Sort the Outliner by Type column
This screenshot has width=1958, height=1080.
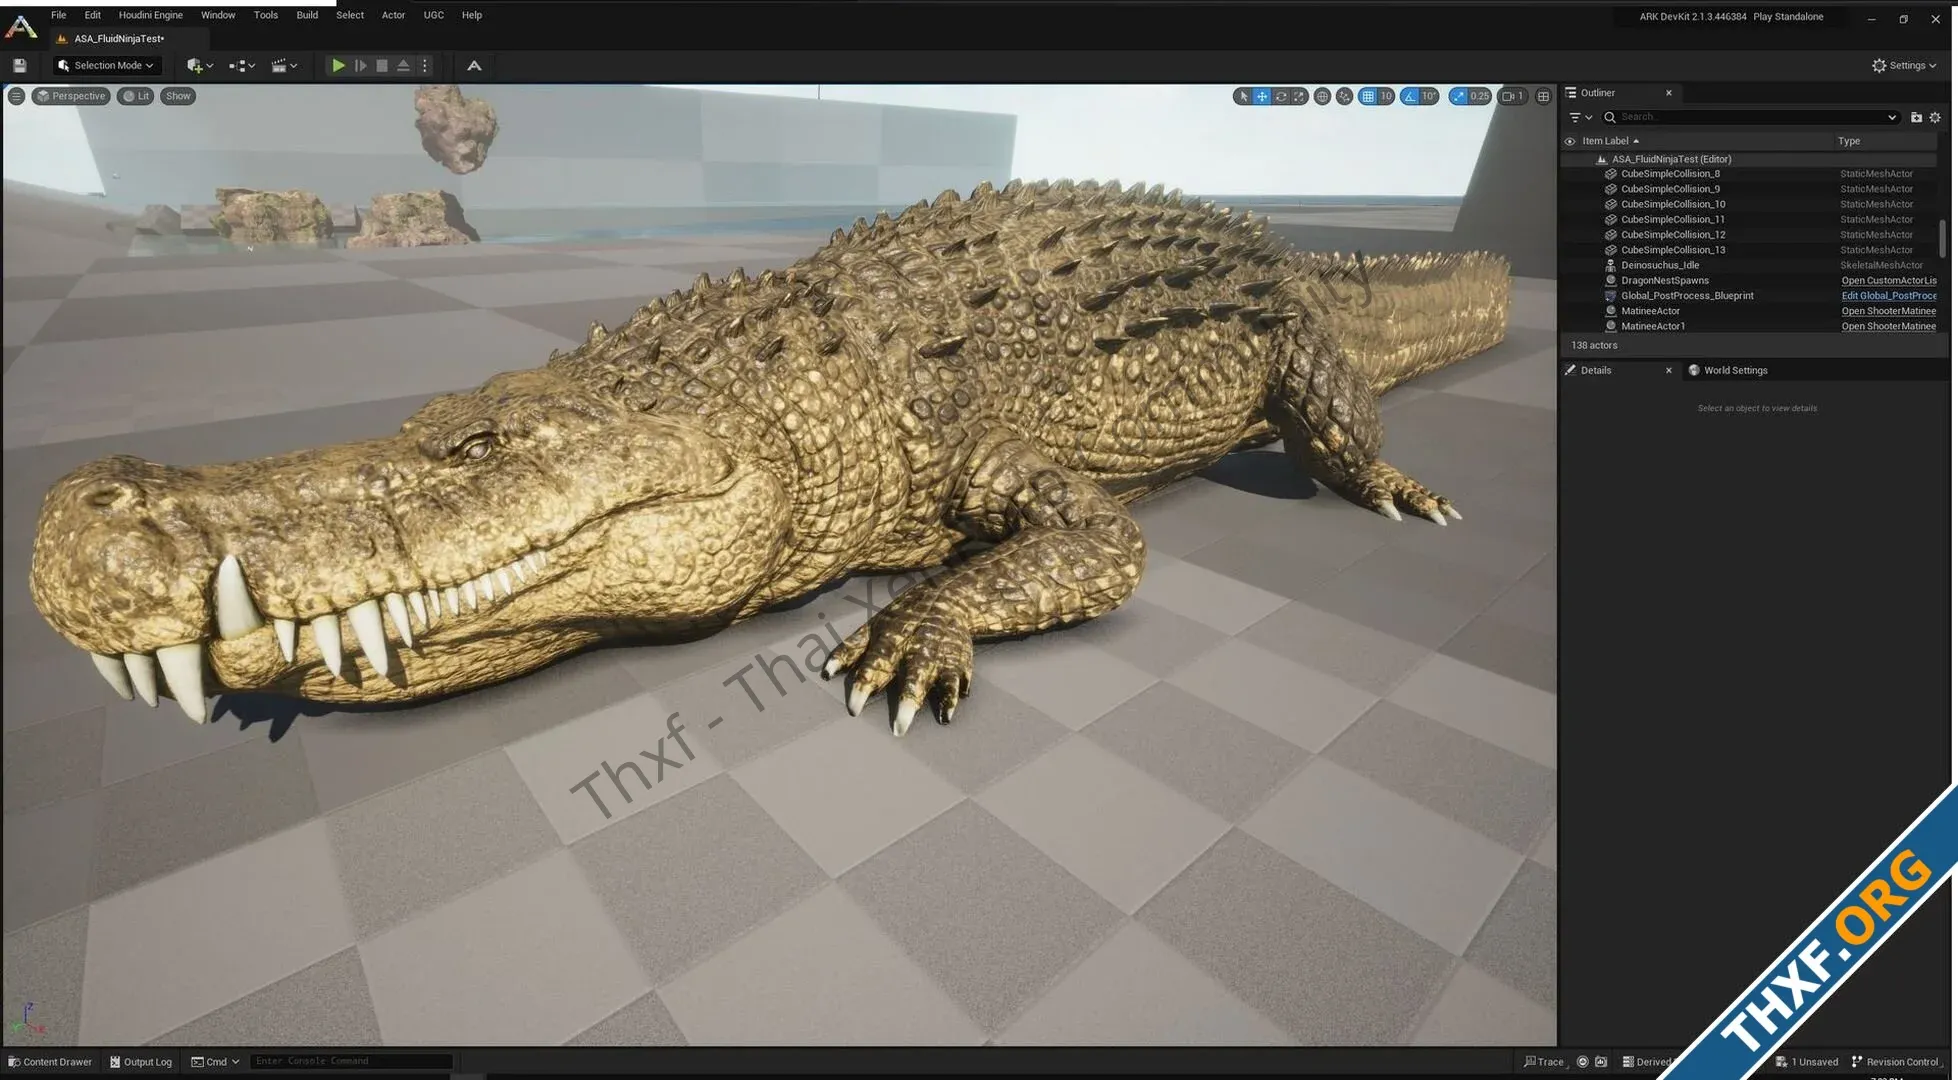click(x=1849, y=141)
